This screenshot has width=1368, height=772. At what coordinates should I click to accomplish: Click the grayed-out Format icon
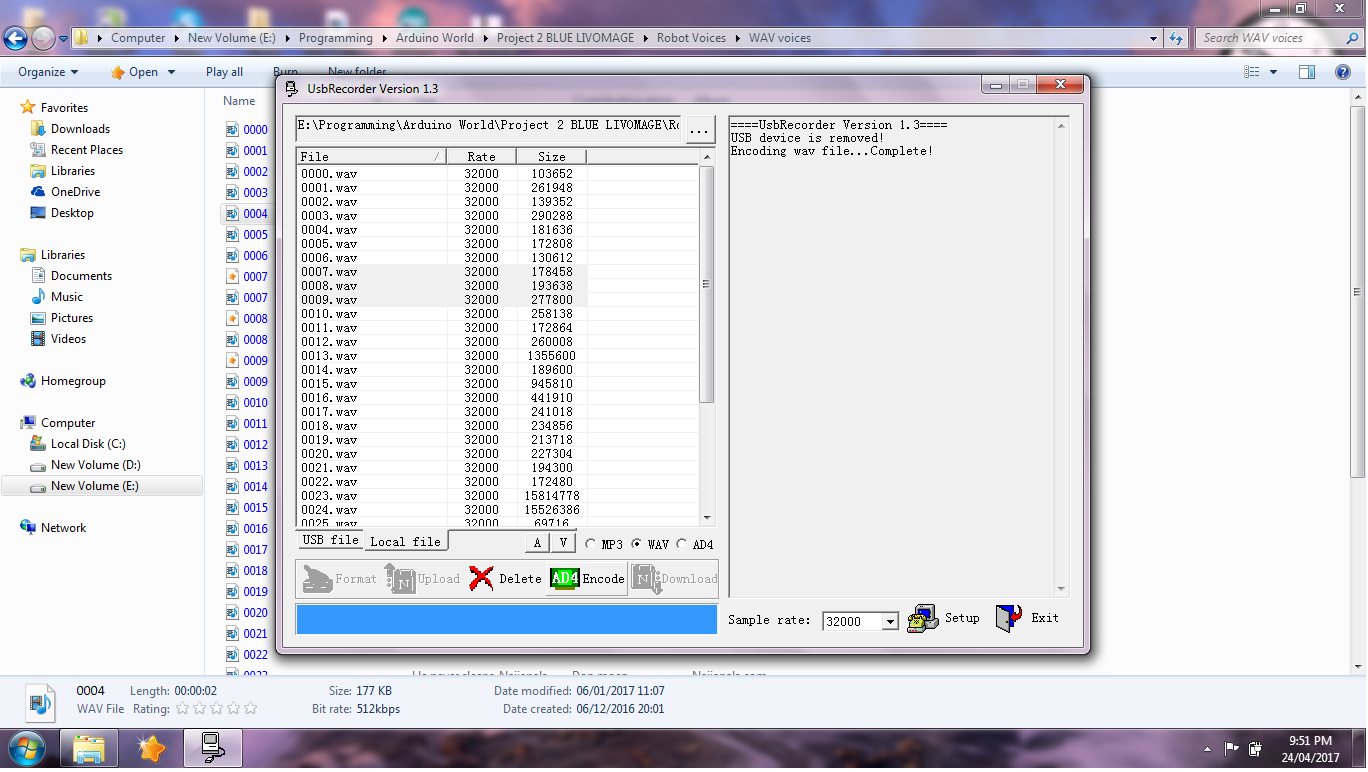click(x=318, y=578)
